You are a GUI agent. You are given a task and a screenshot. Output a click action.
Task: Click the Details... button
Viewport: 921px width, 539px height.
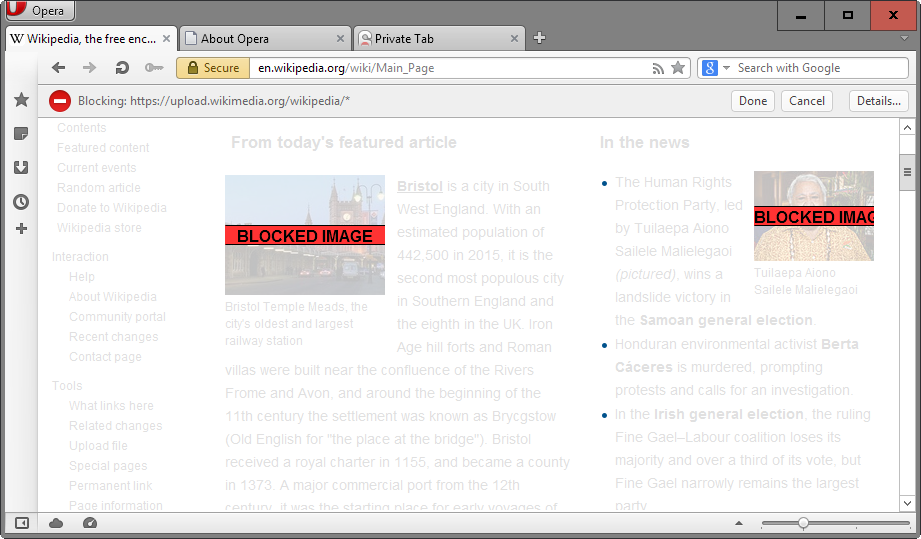click(879, 101)
